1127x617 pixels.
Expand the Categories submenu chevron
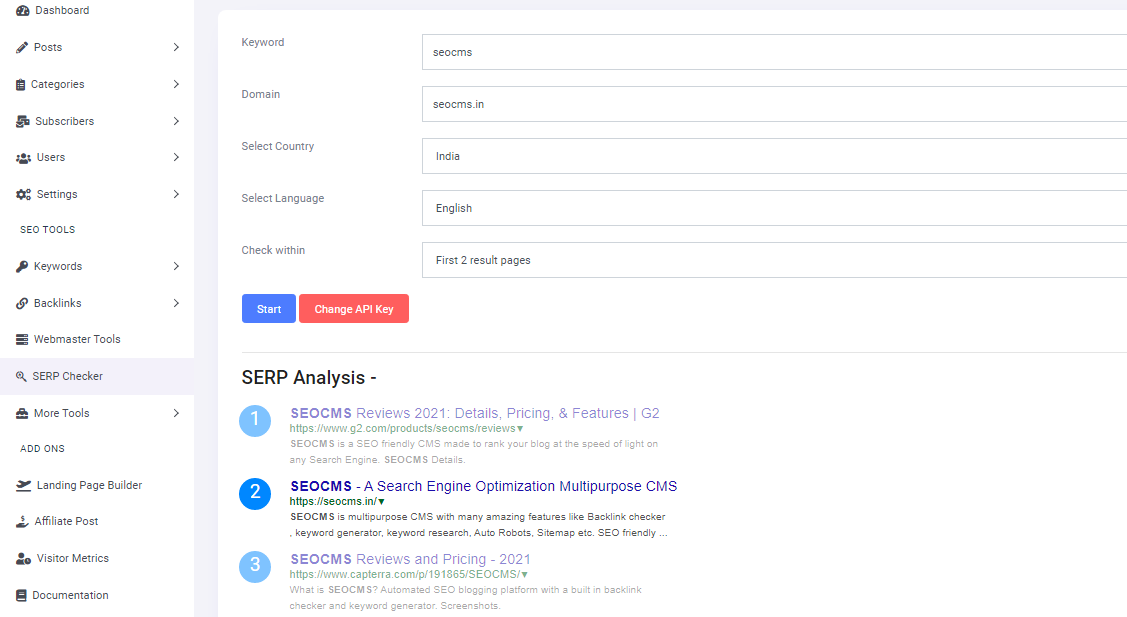[176, 84]
